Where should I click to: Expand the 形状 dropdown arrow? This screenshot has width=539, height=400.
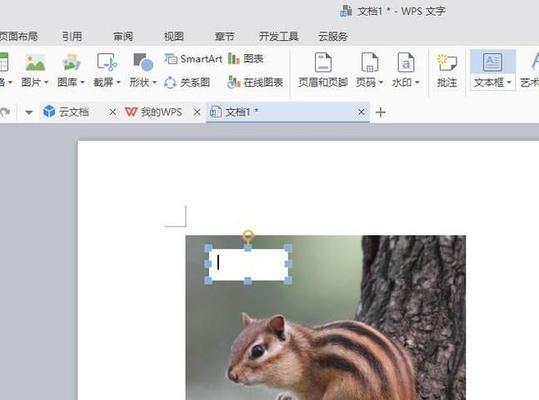click(x=154, y=82)
